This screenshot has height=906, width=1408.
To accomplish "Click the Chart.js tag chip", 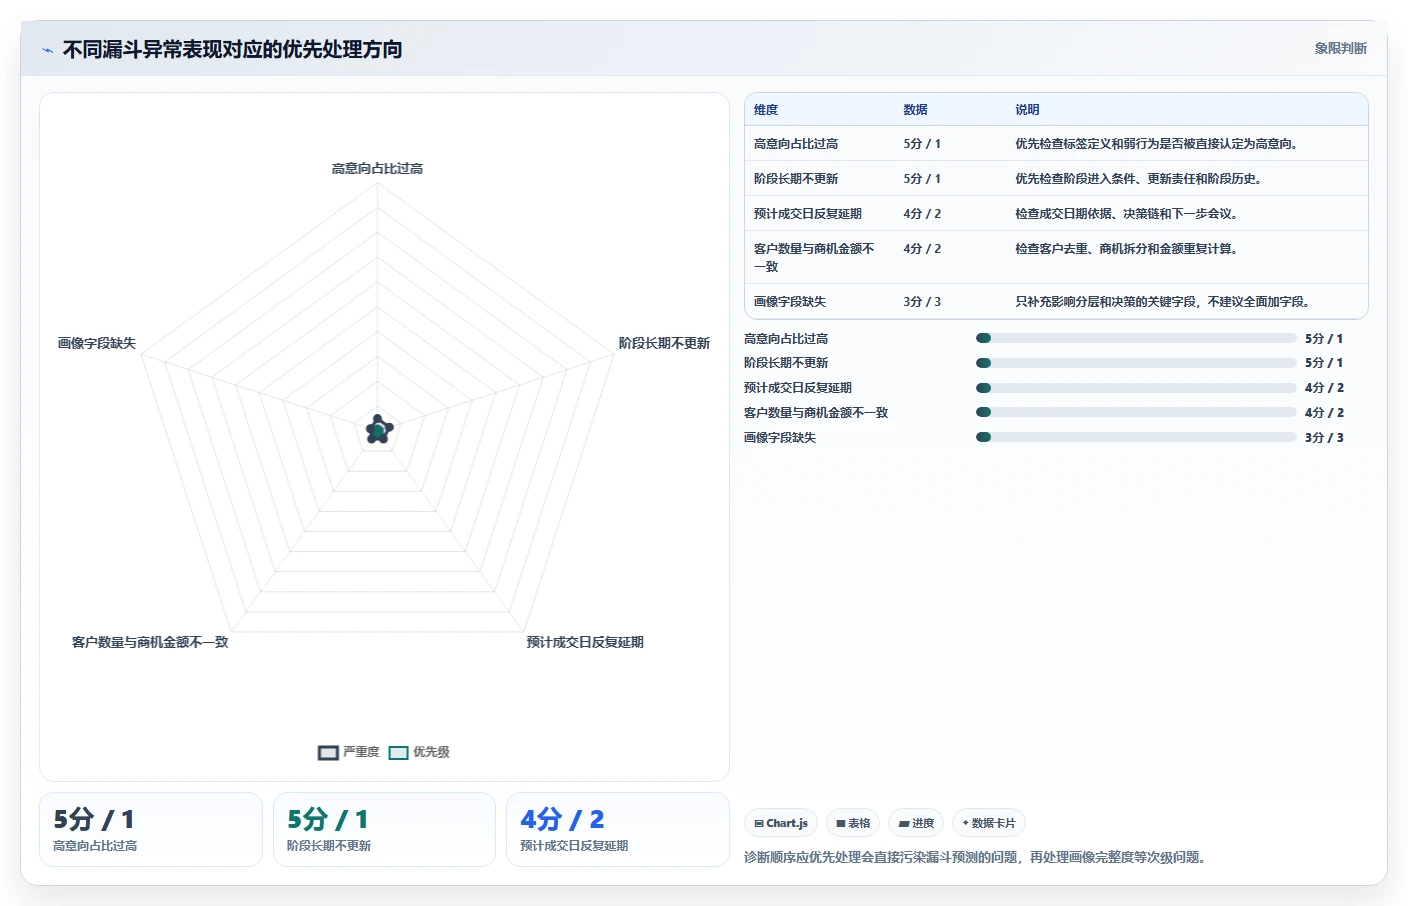I will [x=781, y=823].
